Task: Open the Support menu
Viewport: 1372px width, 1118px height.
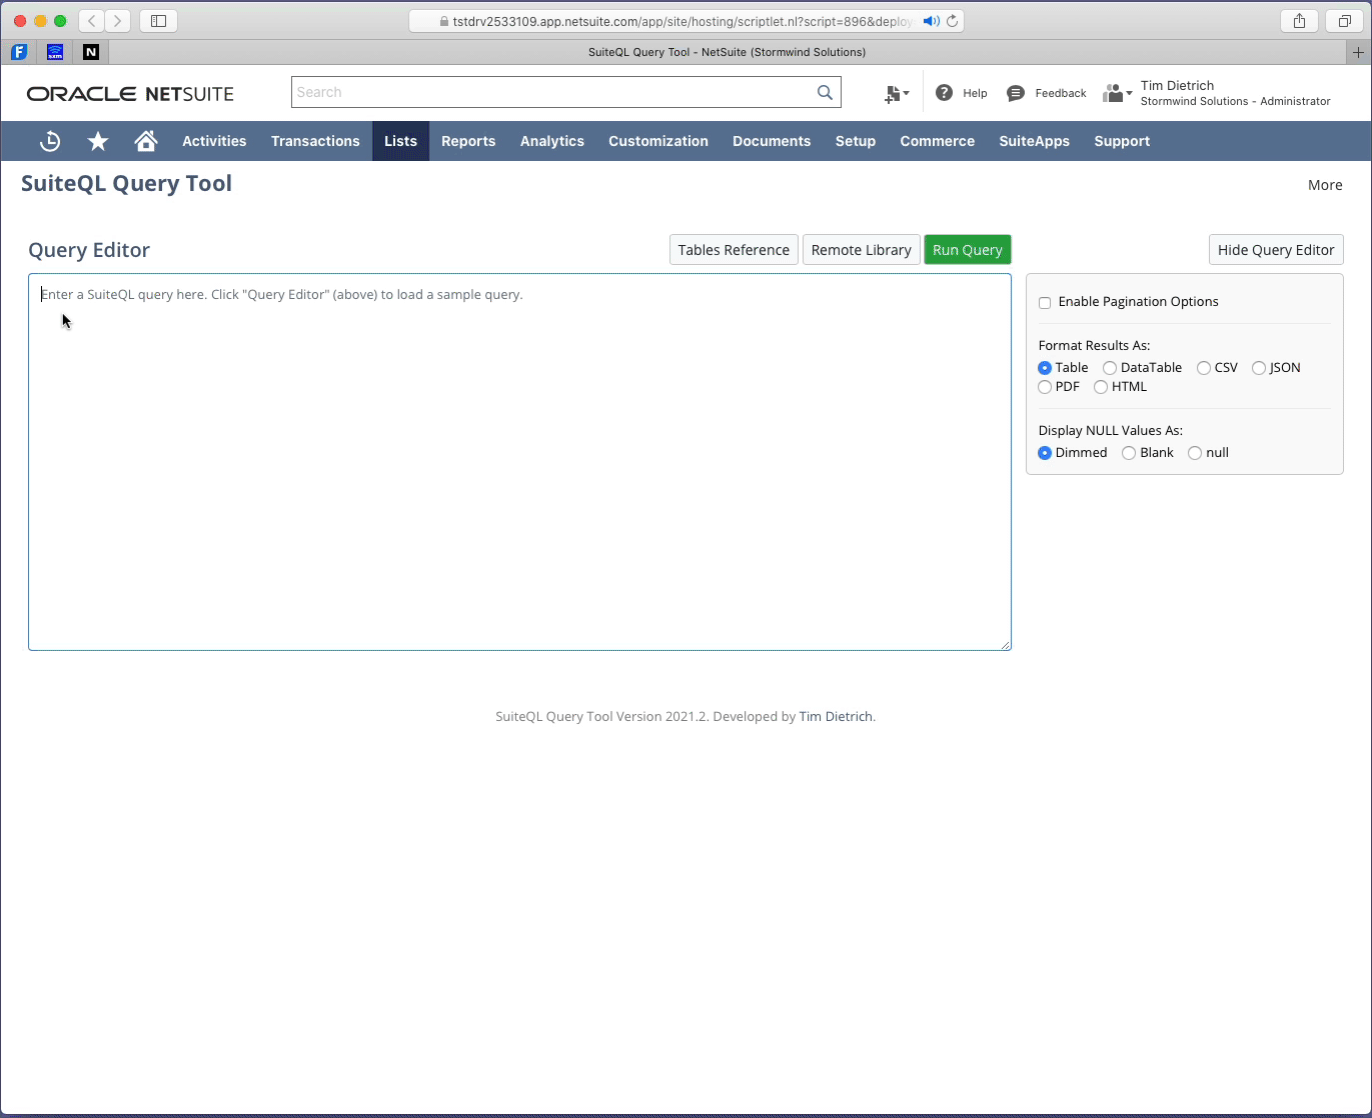Action: pos(1122,141)
